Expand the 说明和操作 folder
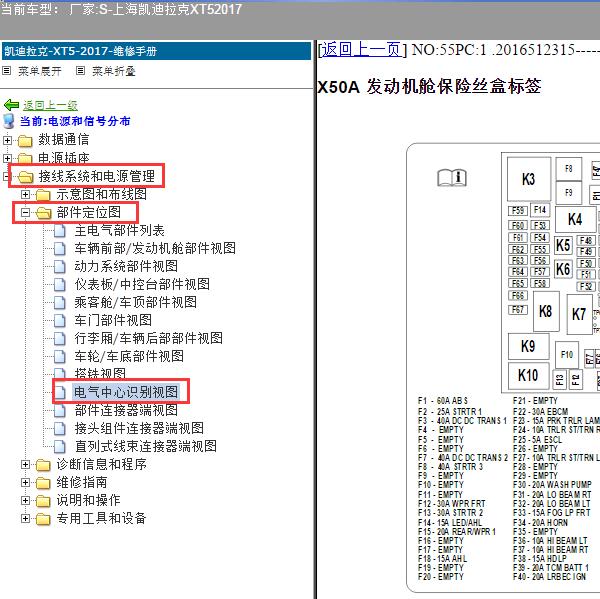The width and height of the screenshot is (600, 599). [x=25, y=501]
